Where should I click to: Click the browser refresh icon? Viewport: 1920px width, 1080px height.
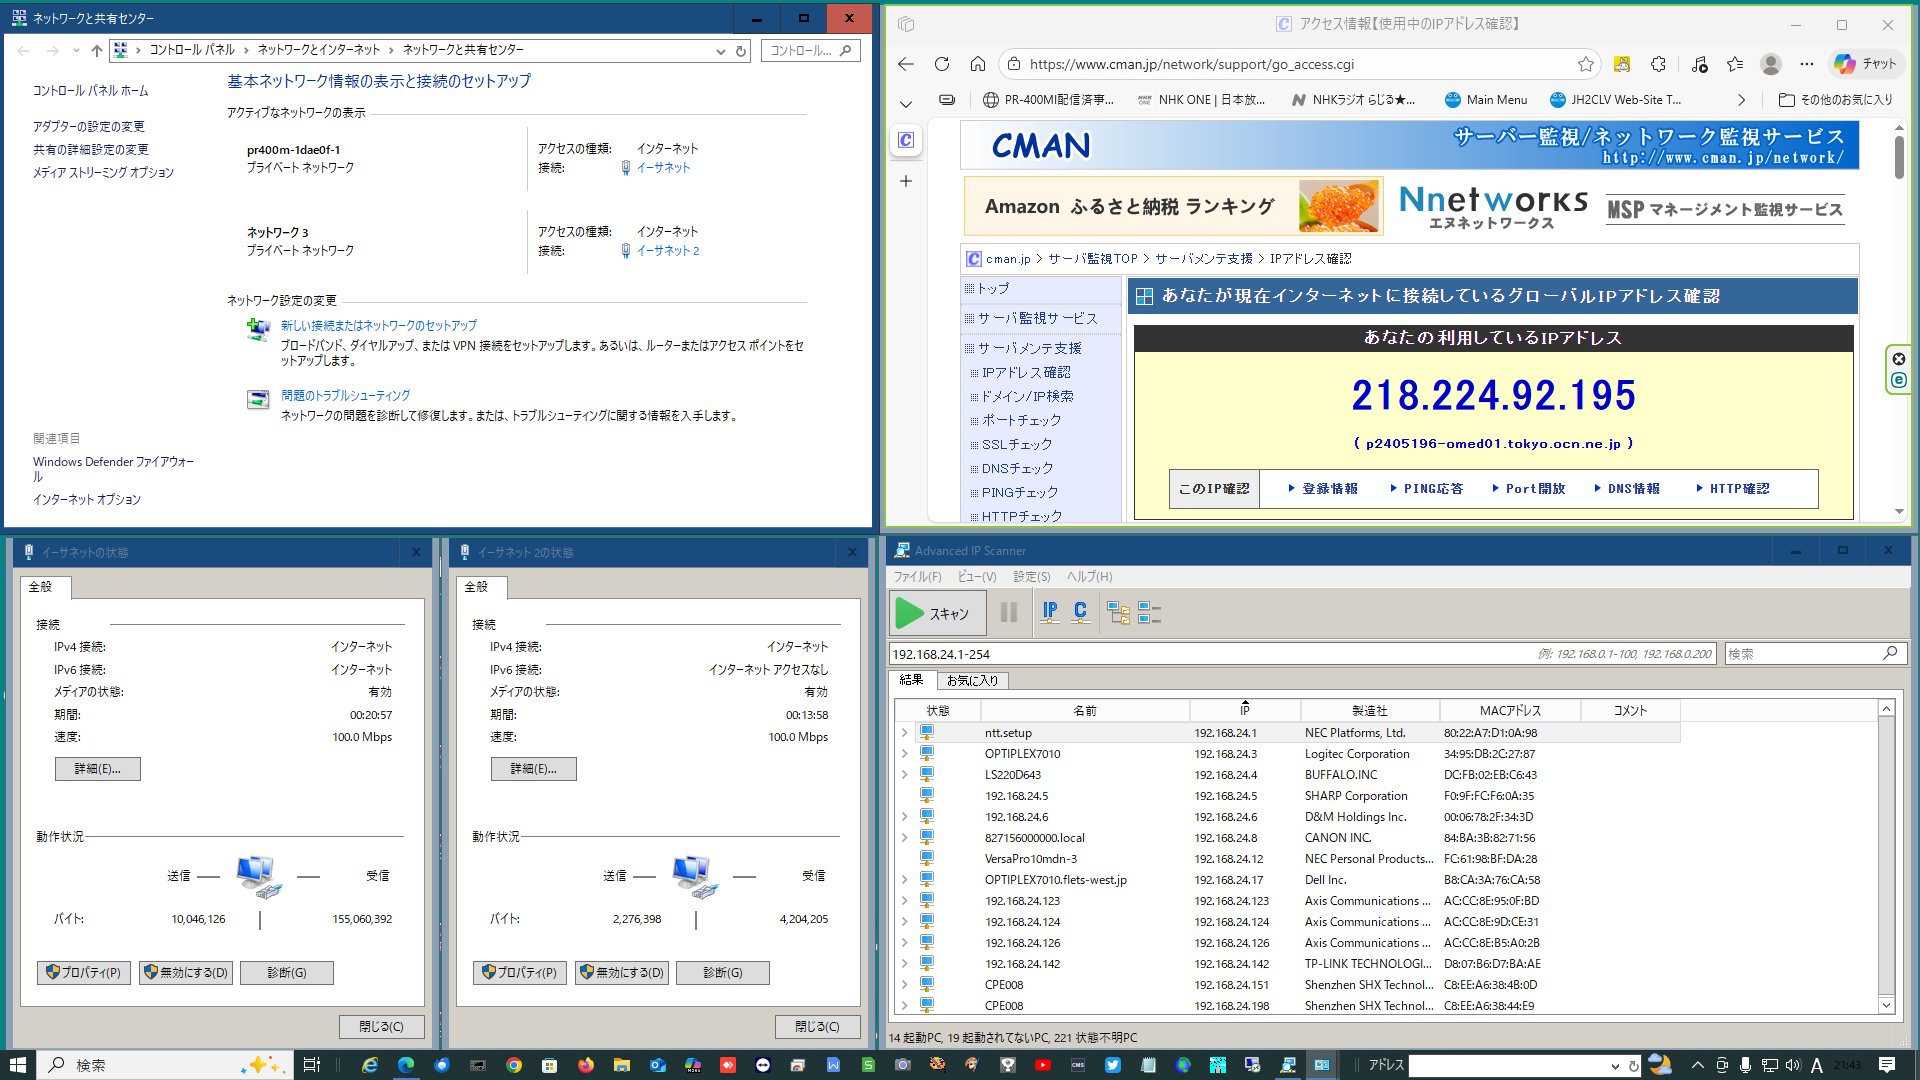tap(941, 64)
